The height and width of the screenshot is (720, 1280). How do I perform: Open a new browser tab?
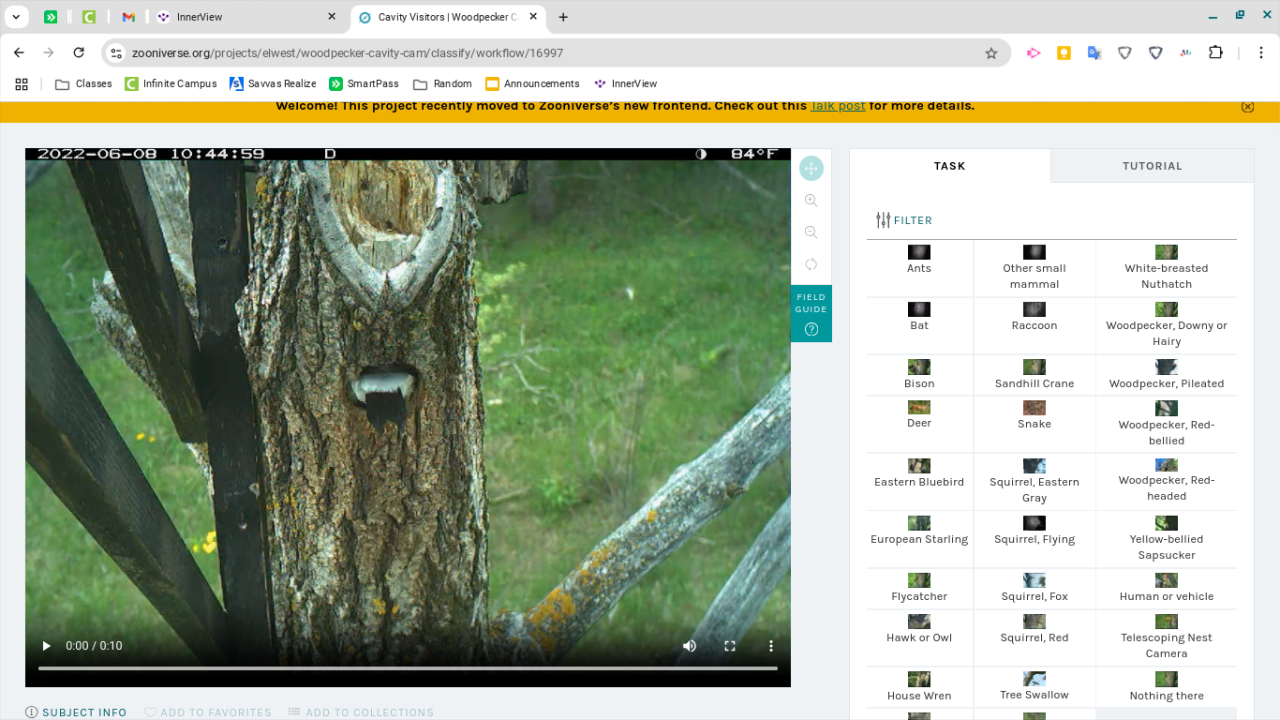pyautogui.click(x=563, y=17)
